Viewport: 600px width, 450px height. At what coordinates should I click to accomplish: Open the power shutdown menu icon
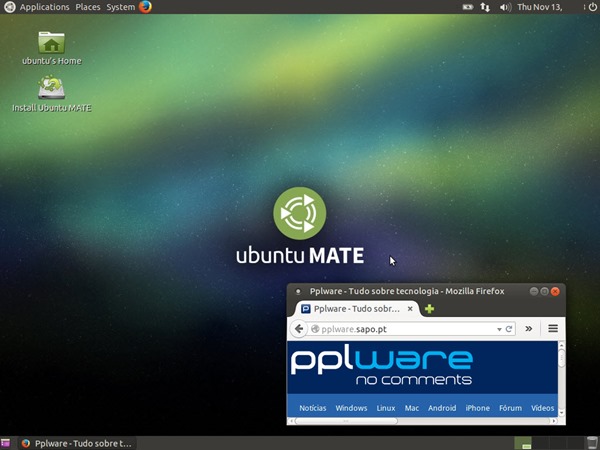pos(592,7)
